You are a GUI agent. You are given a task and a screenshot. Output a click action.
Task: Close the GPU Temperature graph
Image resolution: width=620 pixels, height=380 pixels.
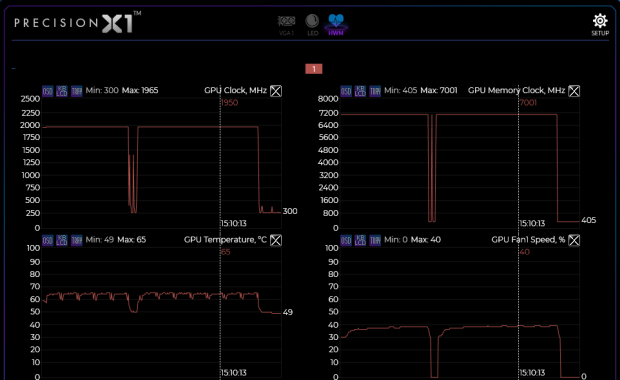pyautogui.click(x=276, y=240)
